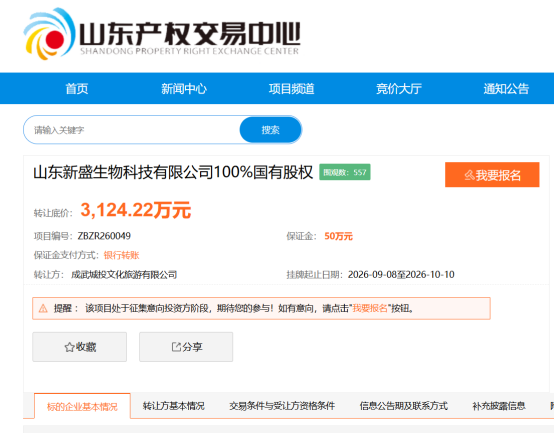Image resolution: width=554 pixels, height=434 pixels.
Task: Click listing dates 2026-09-08至2026-10-10
Action: (401, 275)
